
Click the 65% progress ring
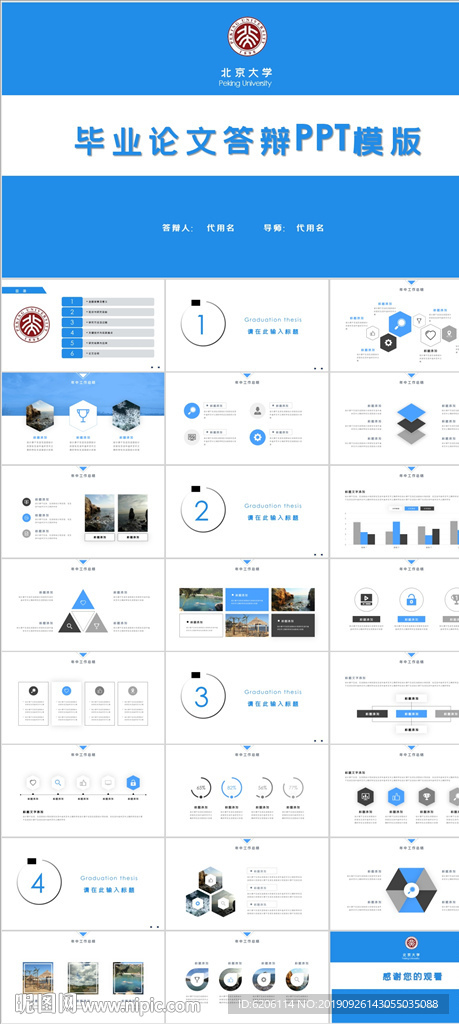coord(201,788)
